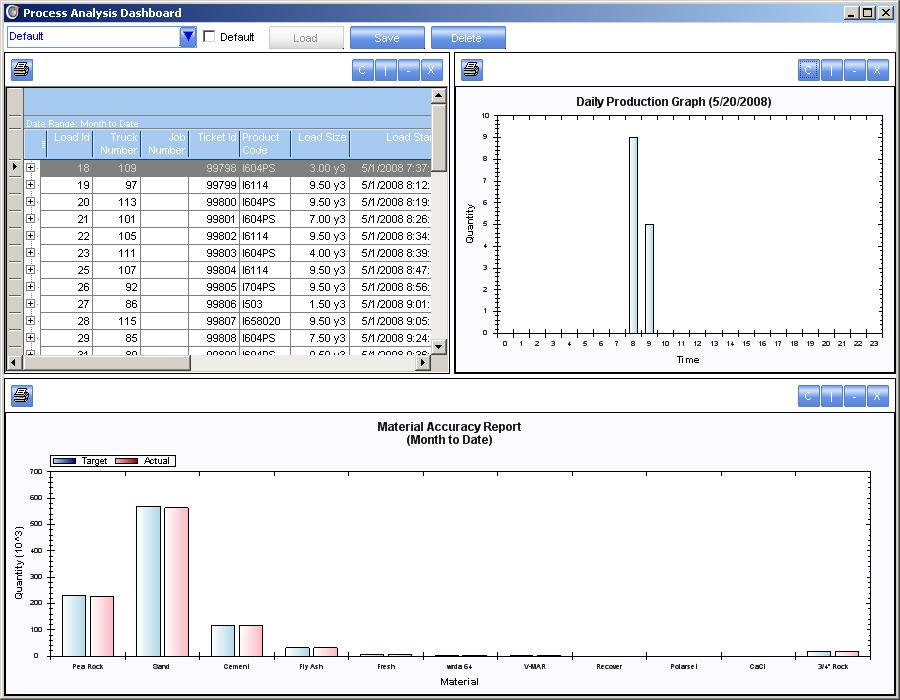Click the minus button in the Material Accuracy panel
Screen dimensions: 900x700
click(854, 396)
